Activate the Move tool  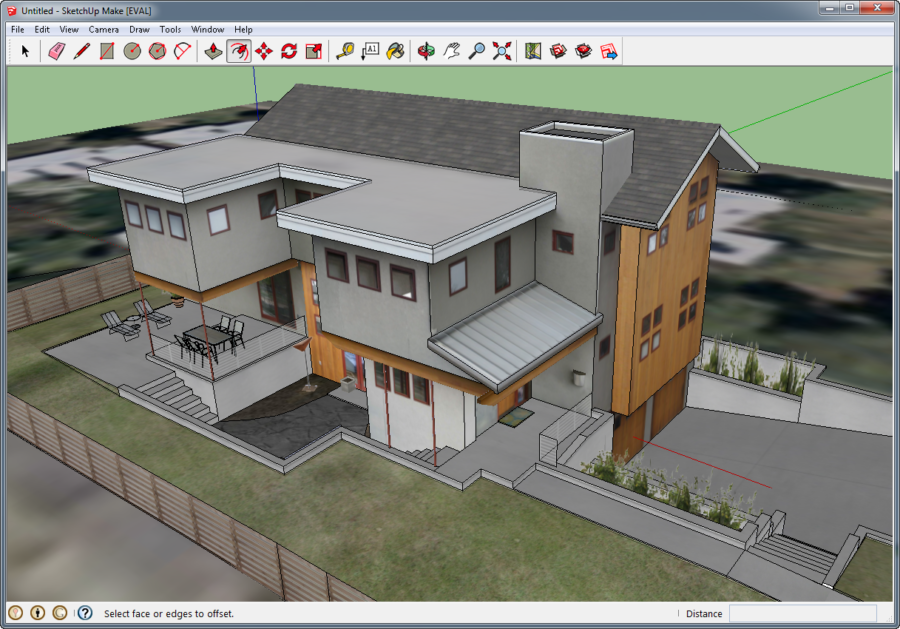[x=264, y=51]
